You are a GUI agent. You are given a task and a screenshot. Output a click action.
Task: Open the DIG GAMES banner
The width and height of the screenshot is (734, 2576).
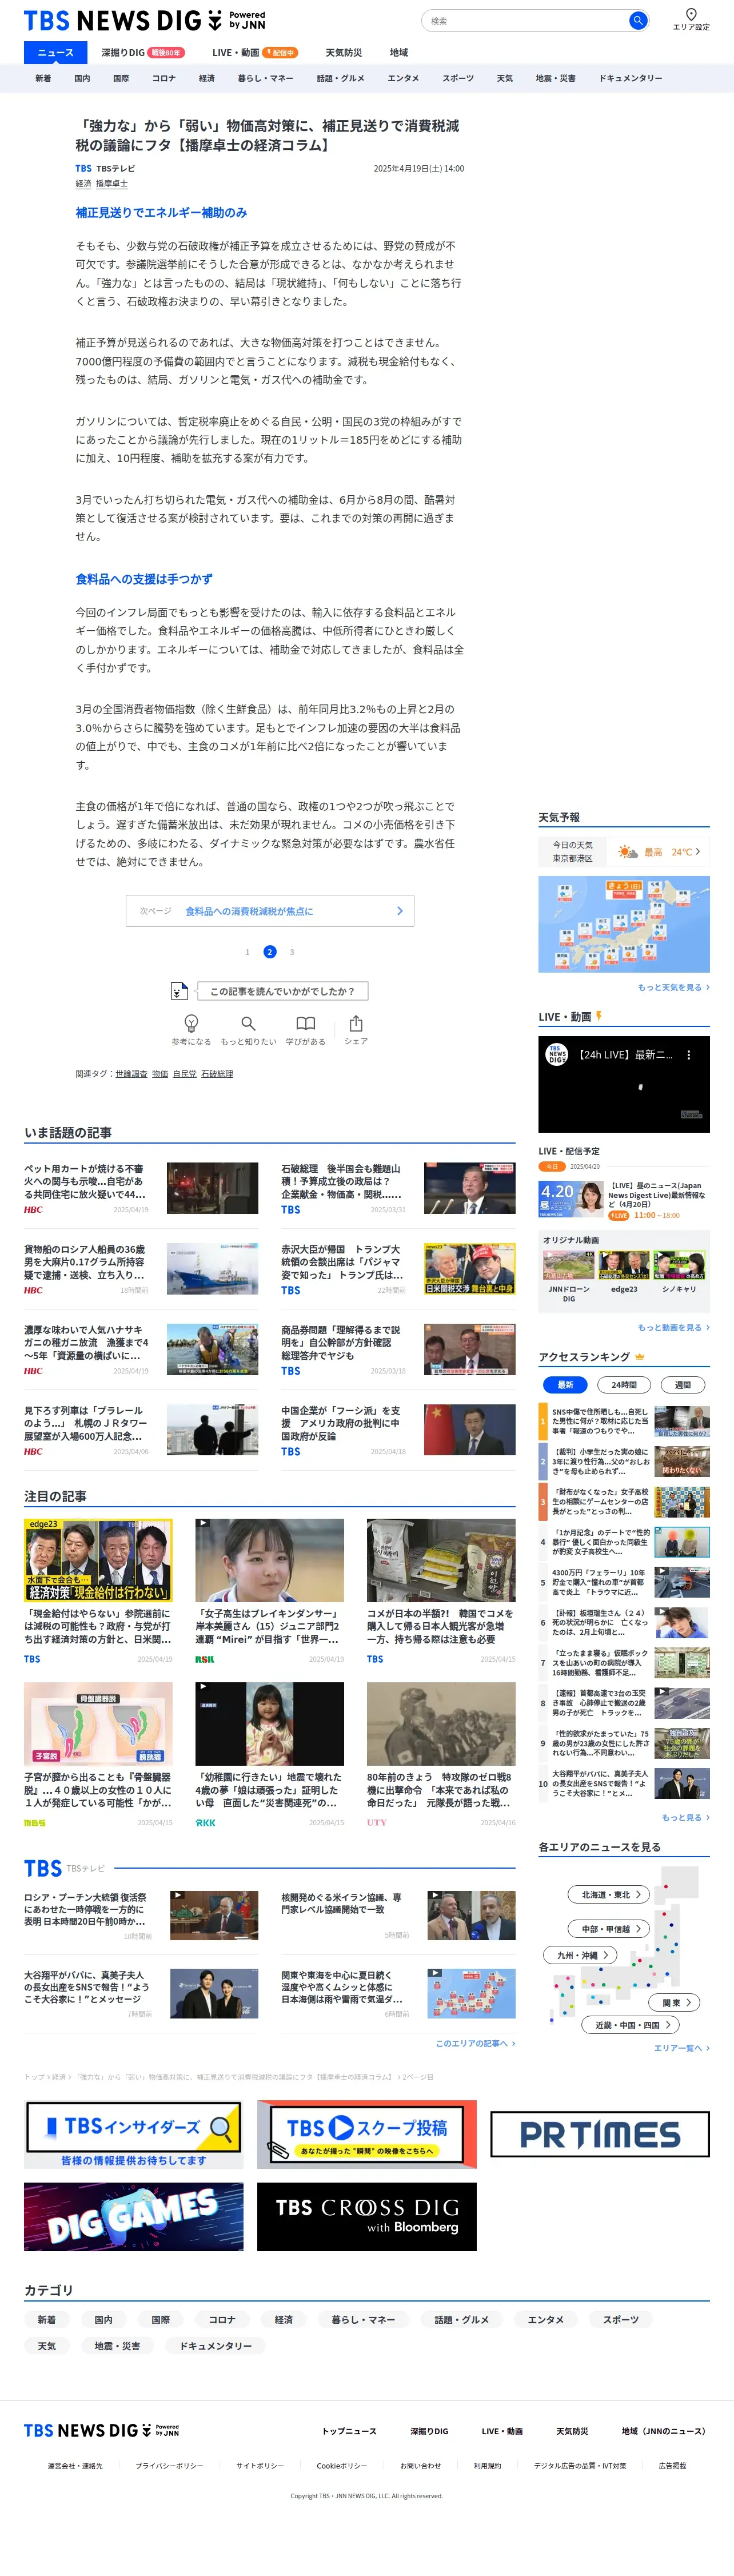pos(133,2216)
